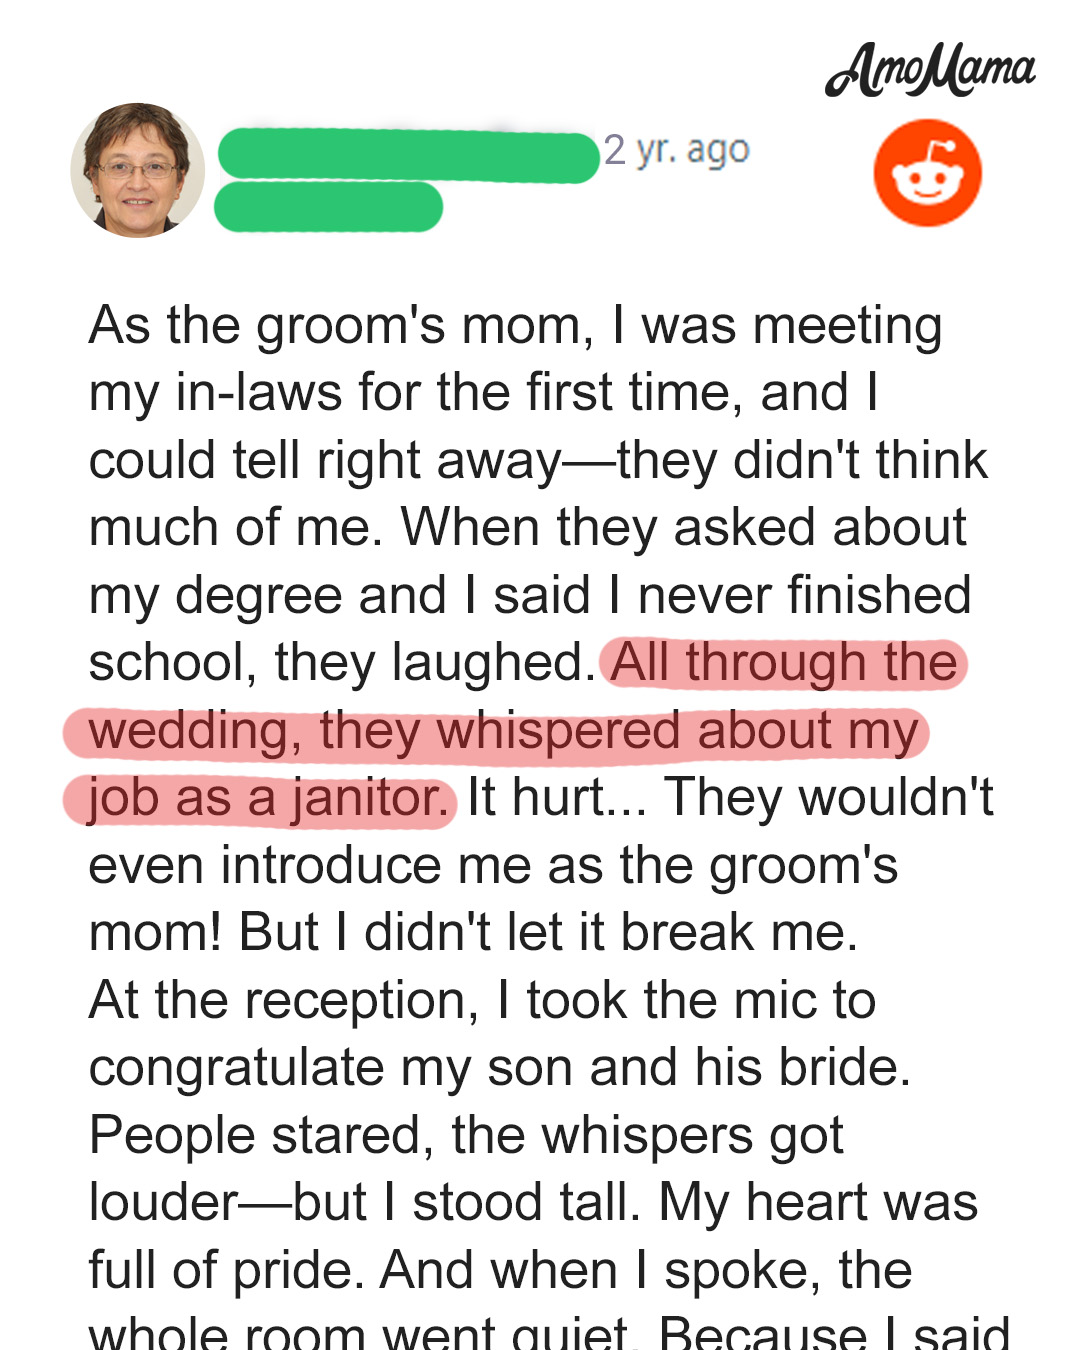
Task: Click "But I didn't let it break me."
Action: (x=548, y=933)
